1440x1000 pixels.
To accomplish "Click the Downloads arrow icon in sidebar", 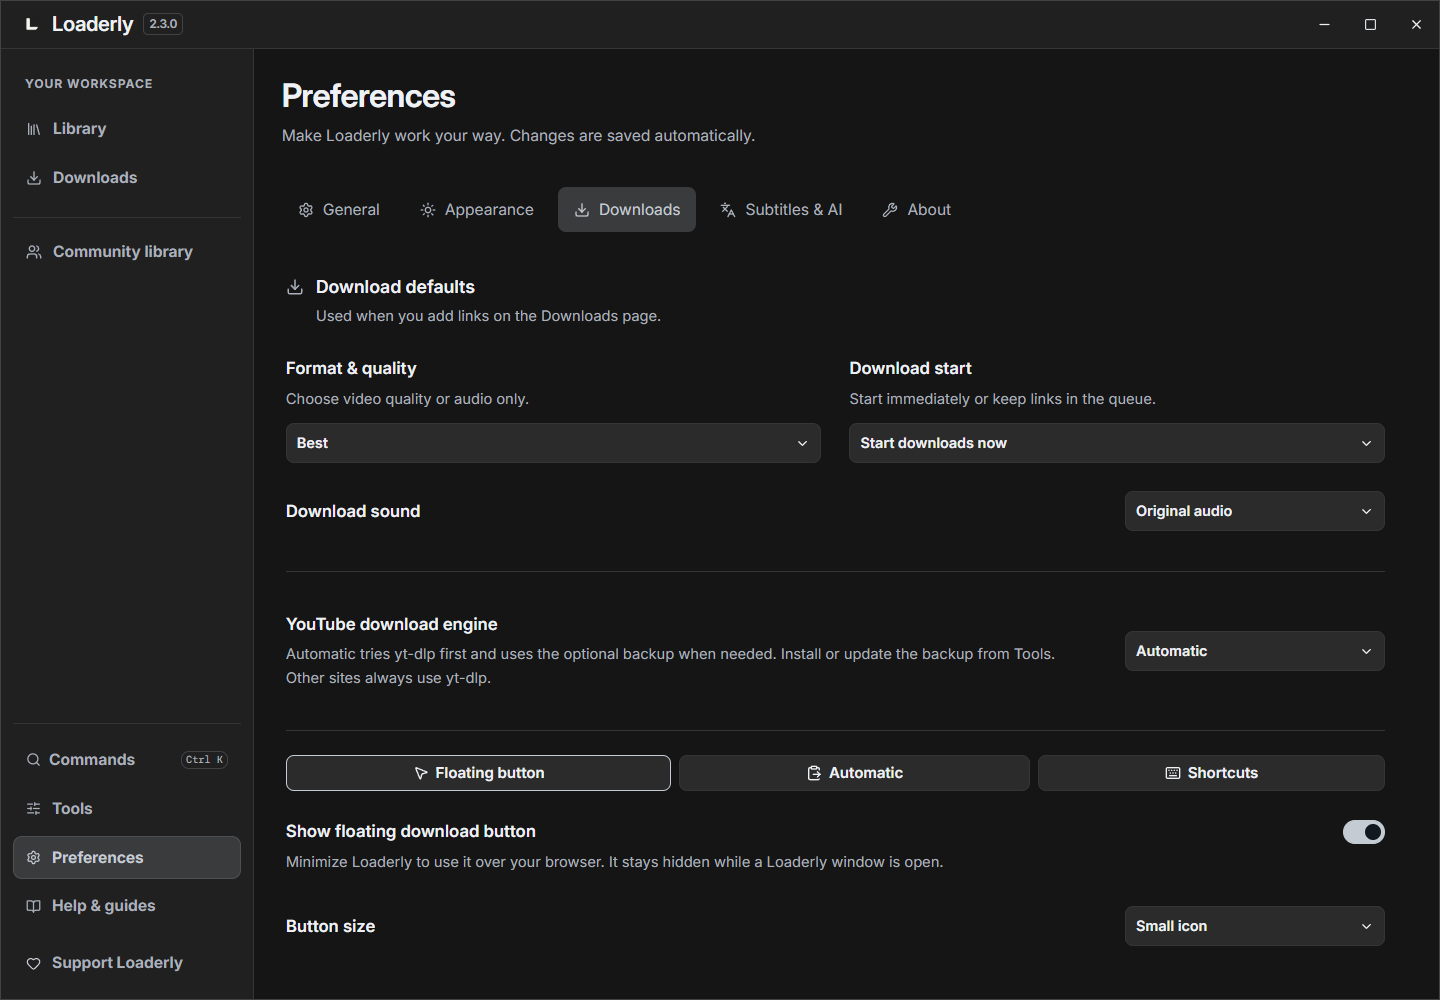I will 34,178.
